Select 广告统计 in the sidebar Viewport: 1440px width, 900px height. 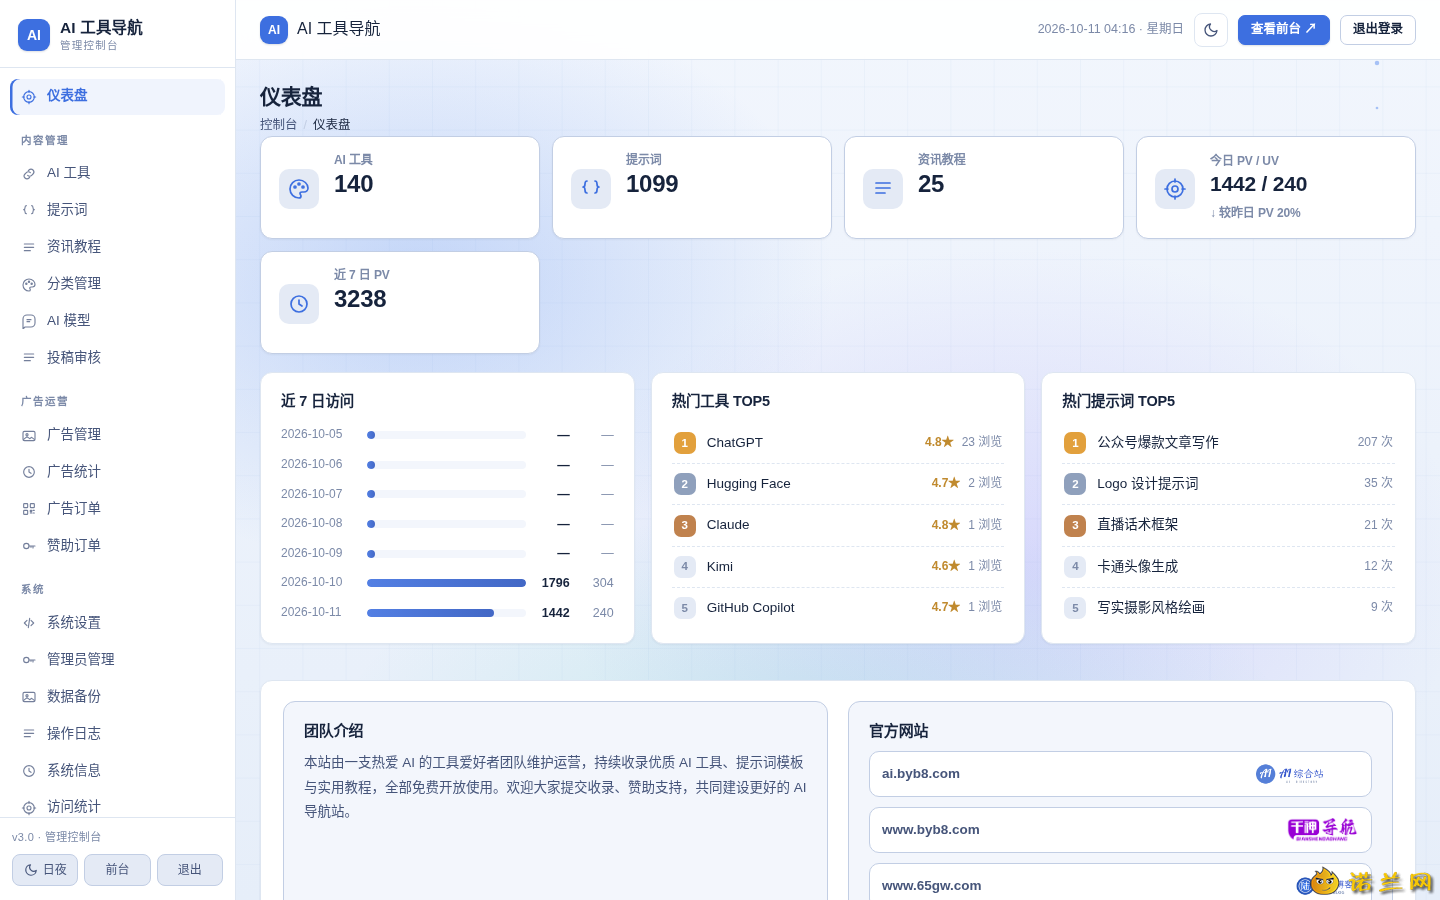coord(118,472)
